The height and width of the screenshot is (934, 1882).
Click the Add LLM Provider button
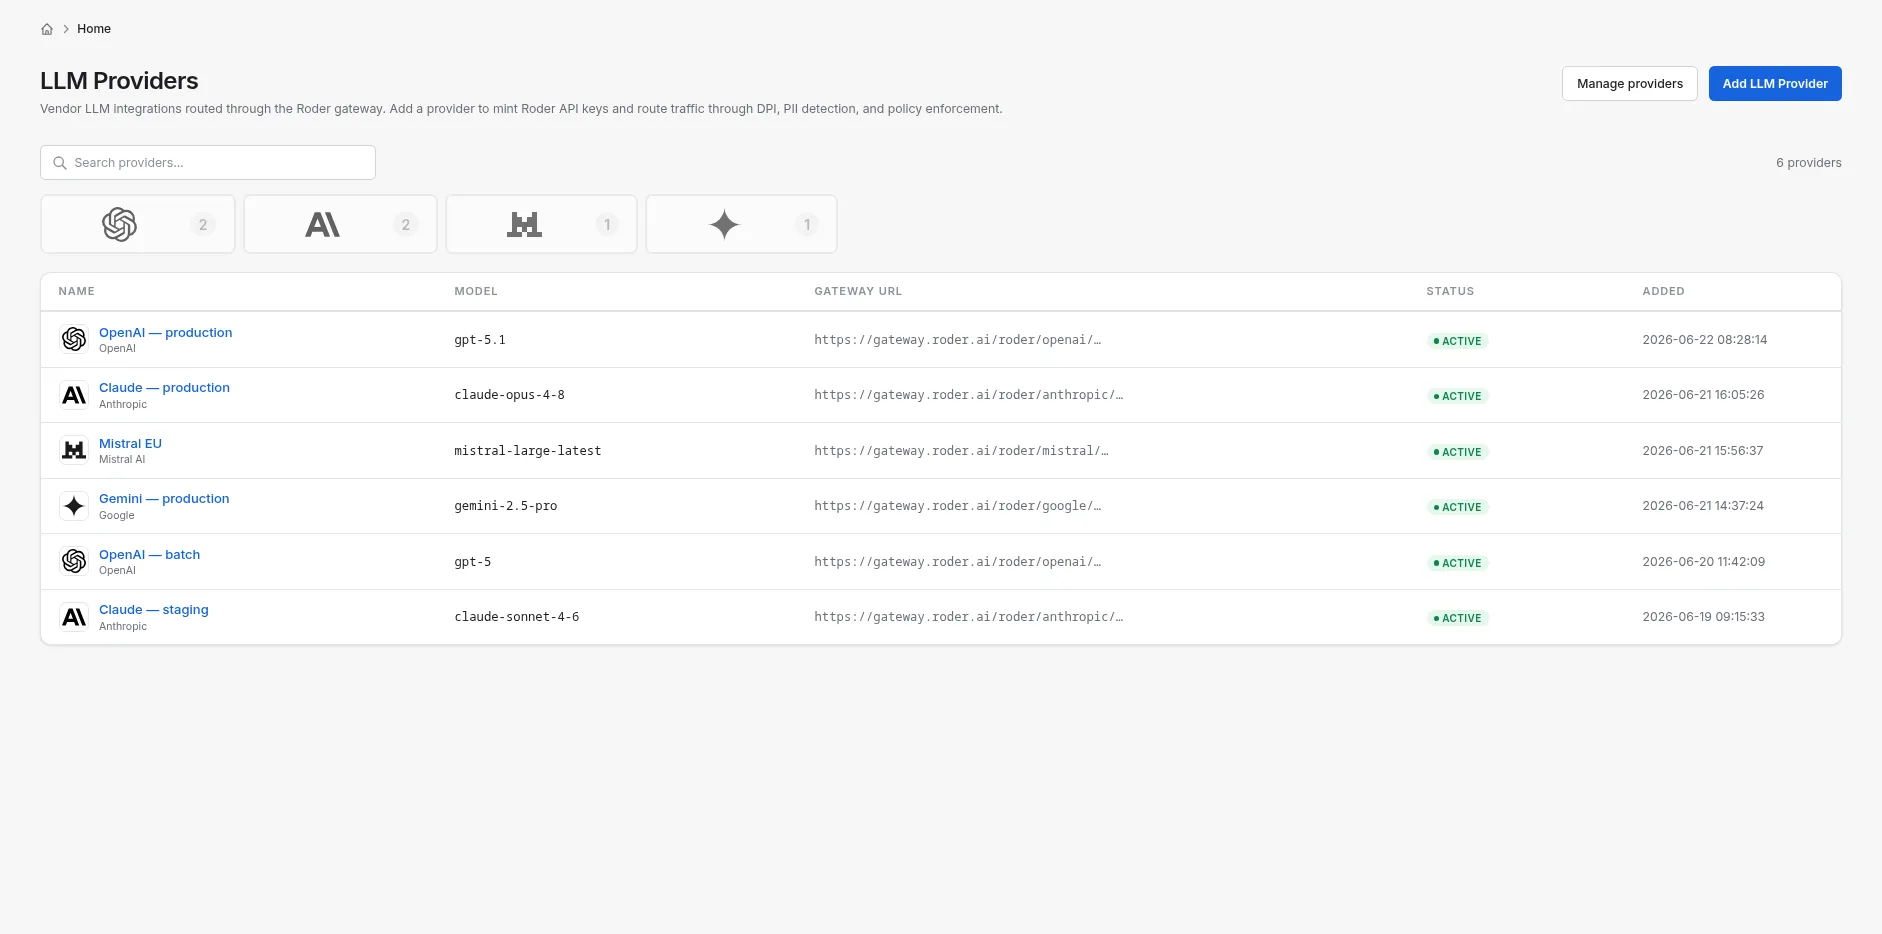click(x=1775, y=84)
